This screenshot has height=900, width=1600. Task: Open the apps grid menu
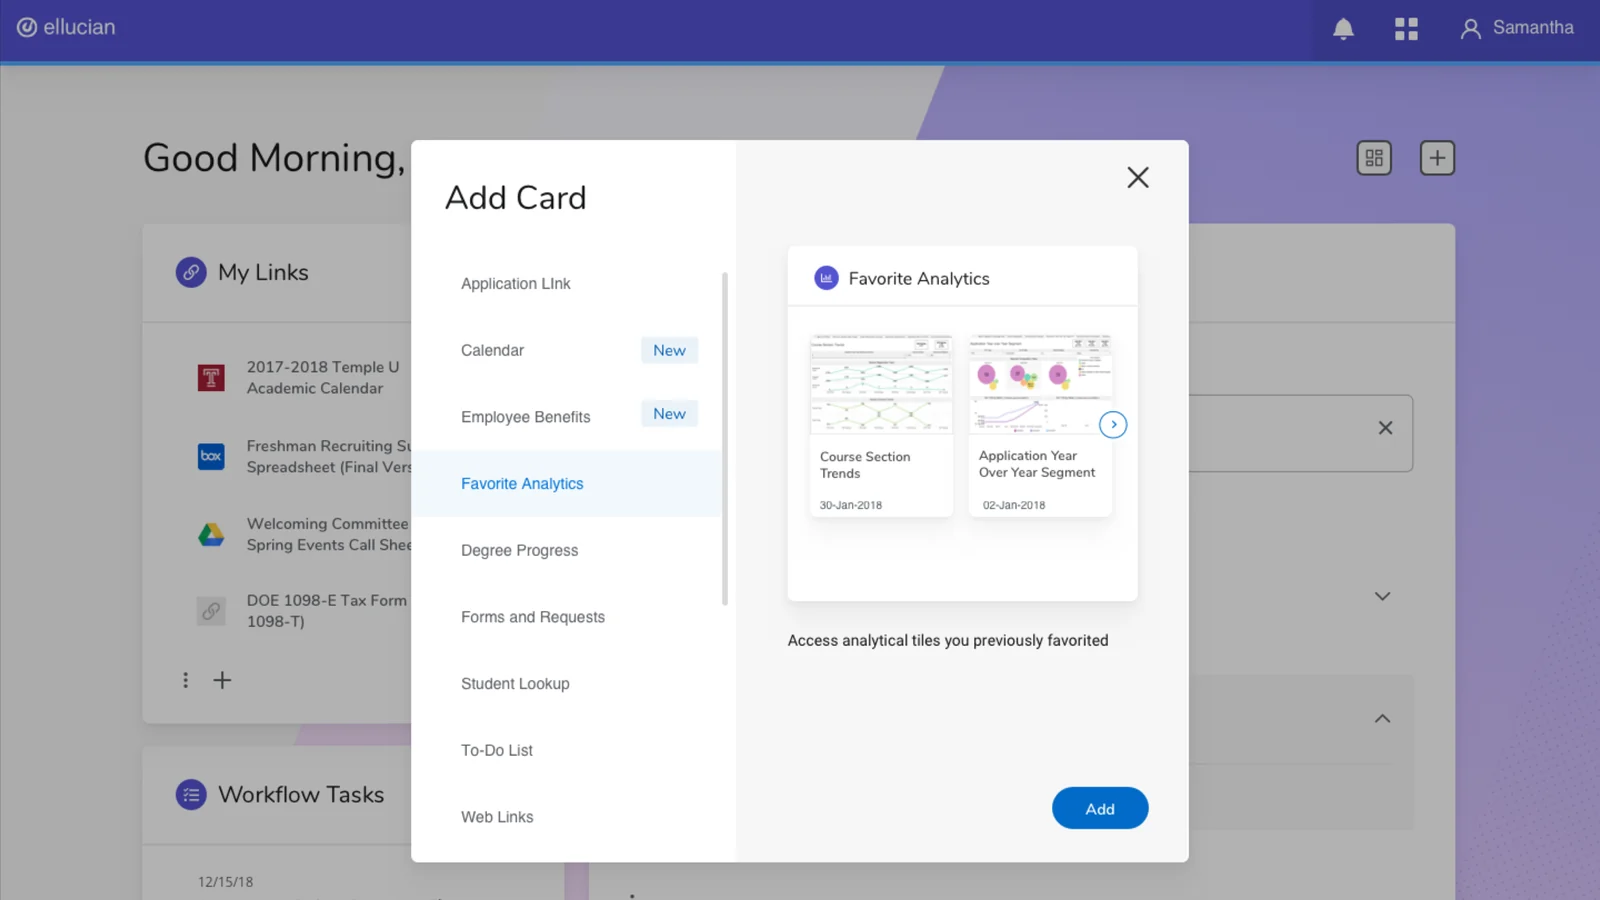pyautogui.click(x=1406, y=29)
